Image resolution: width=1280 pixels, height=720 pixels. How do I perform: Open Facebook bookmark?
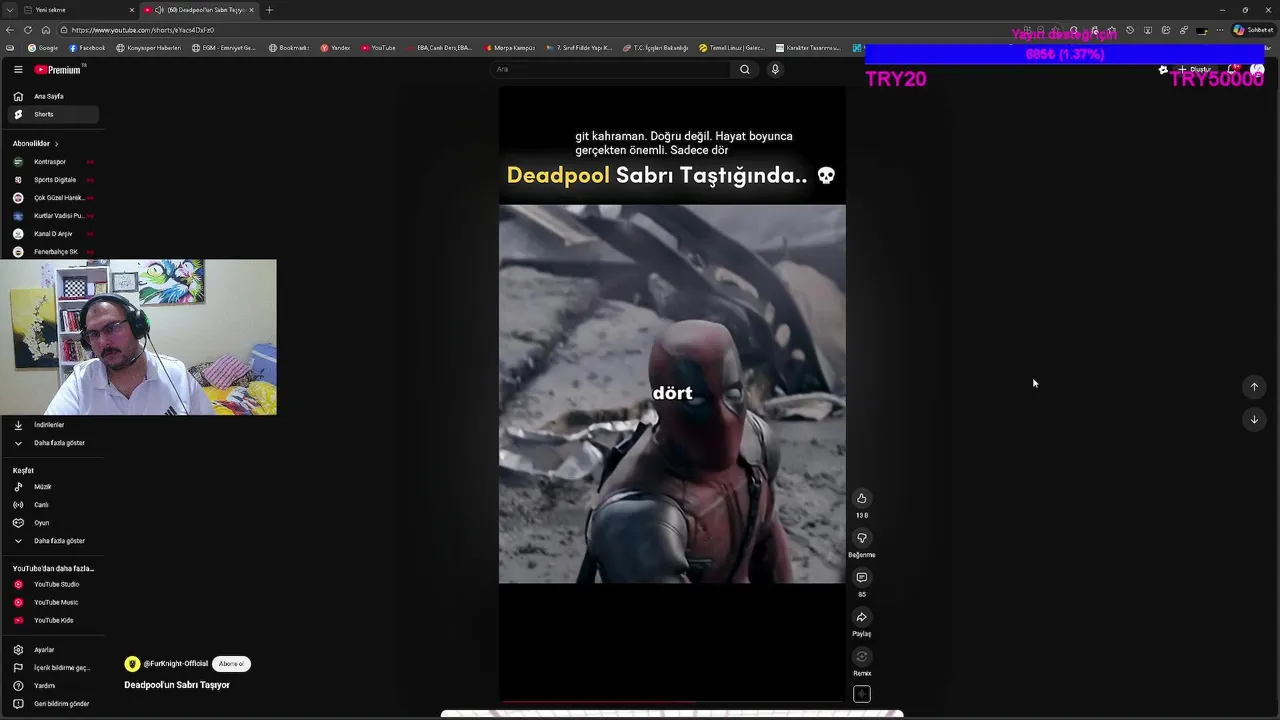(x=87, y=48)
